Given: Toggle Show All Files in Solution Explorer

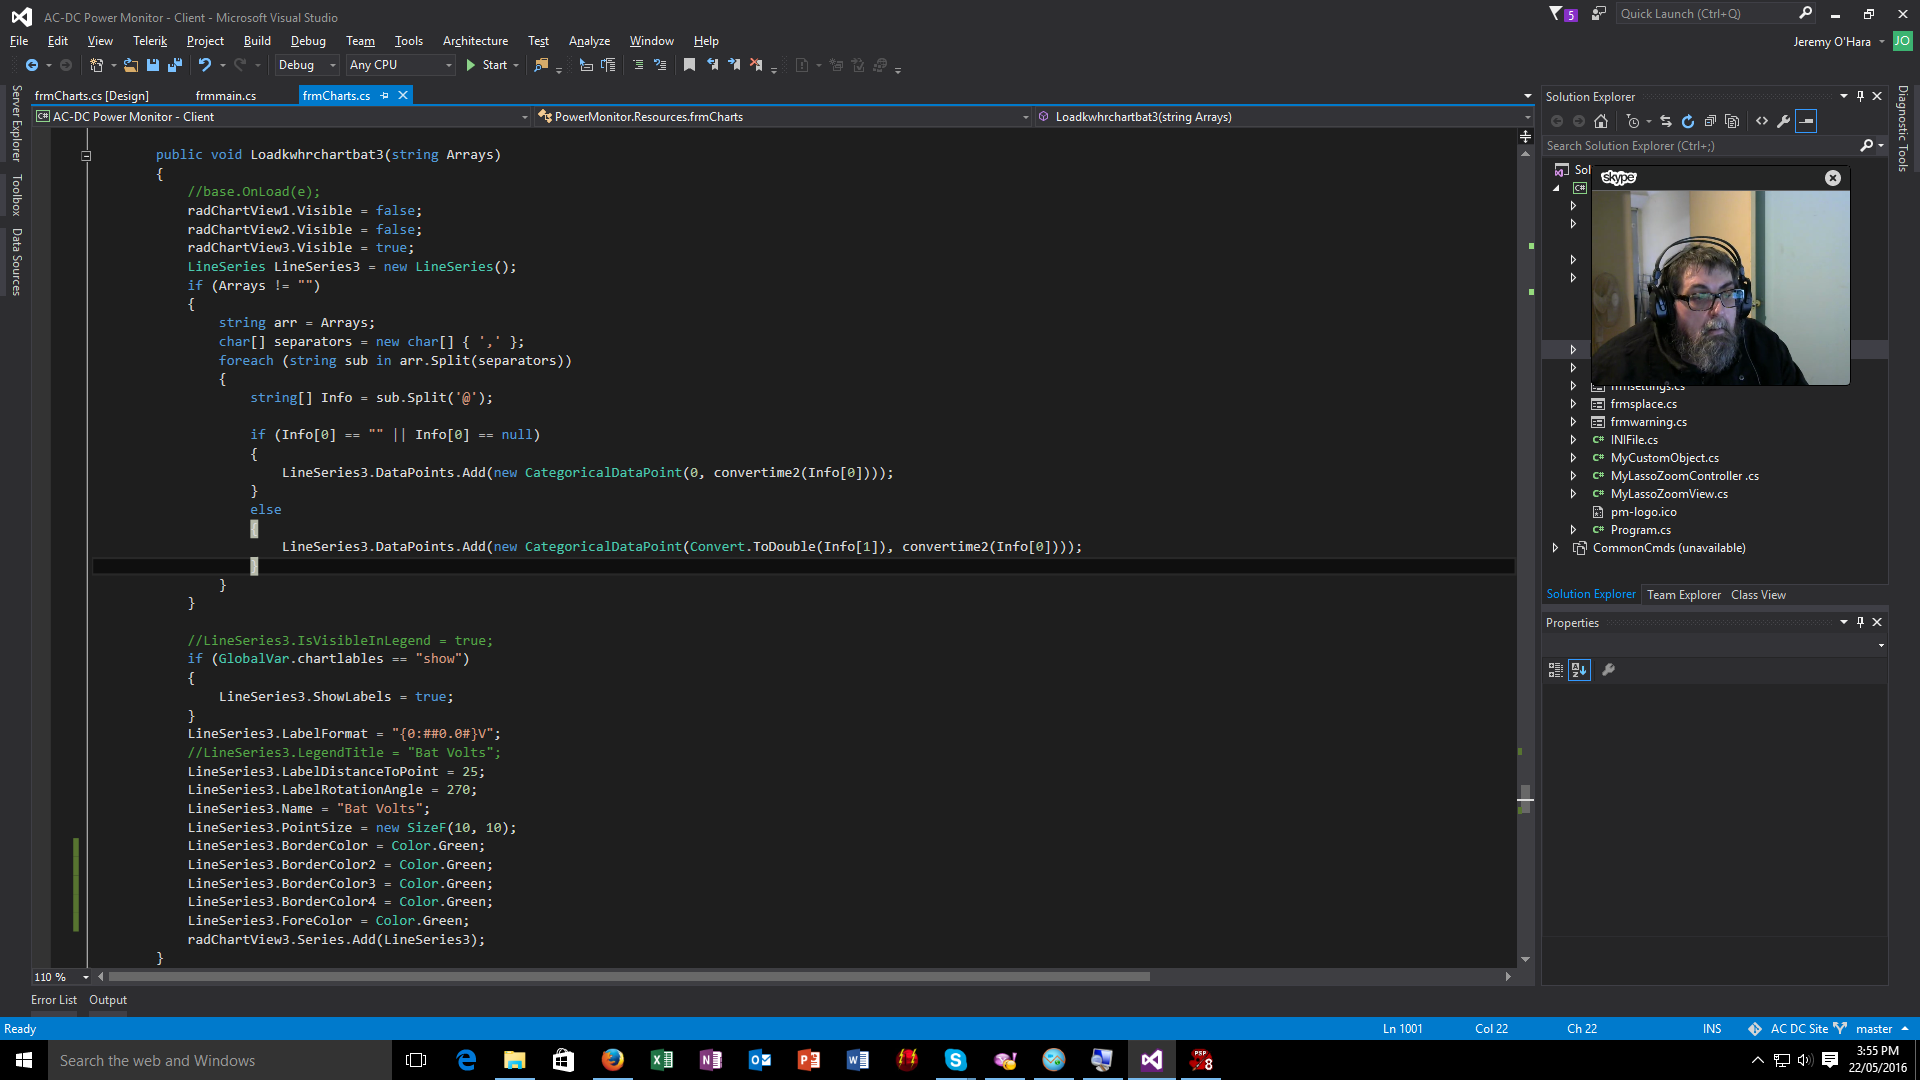Looking at the screenshot, I should (x=1732, y=121).
